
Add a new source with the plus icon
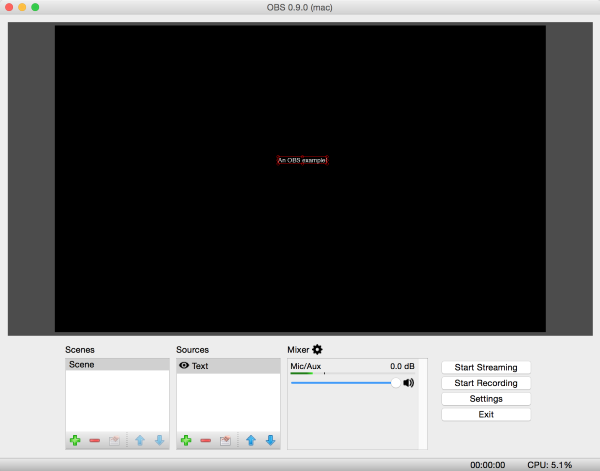pos(186,440)
